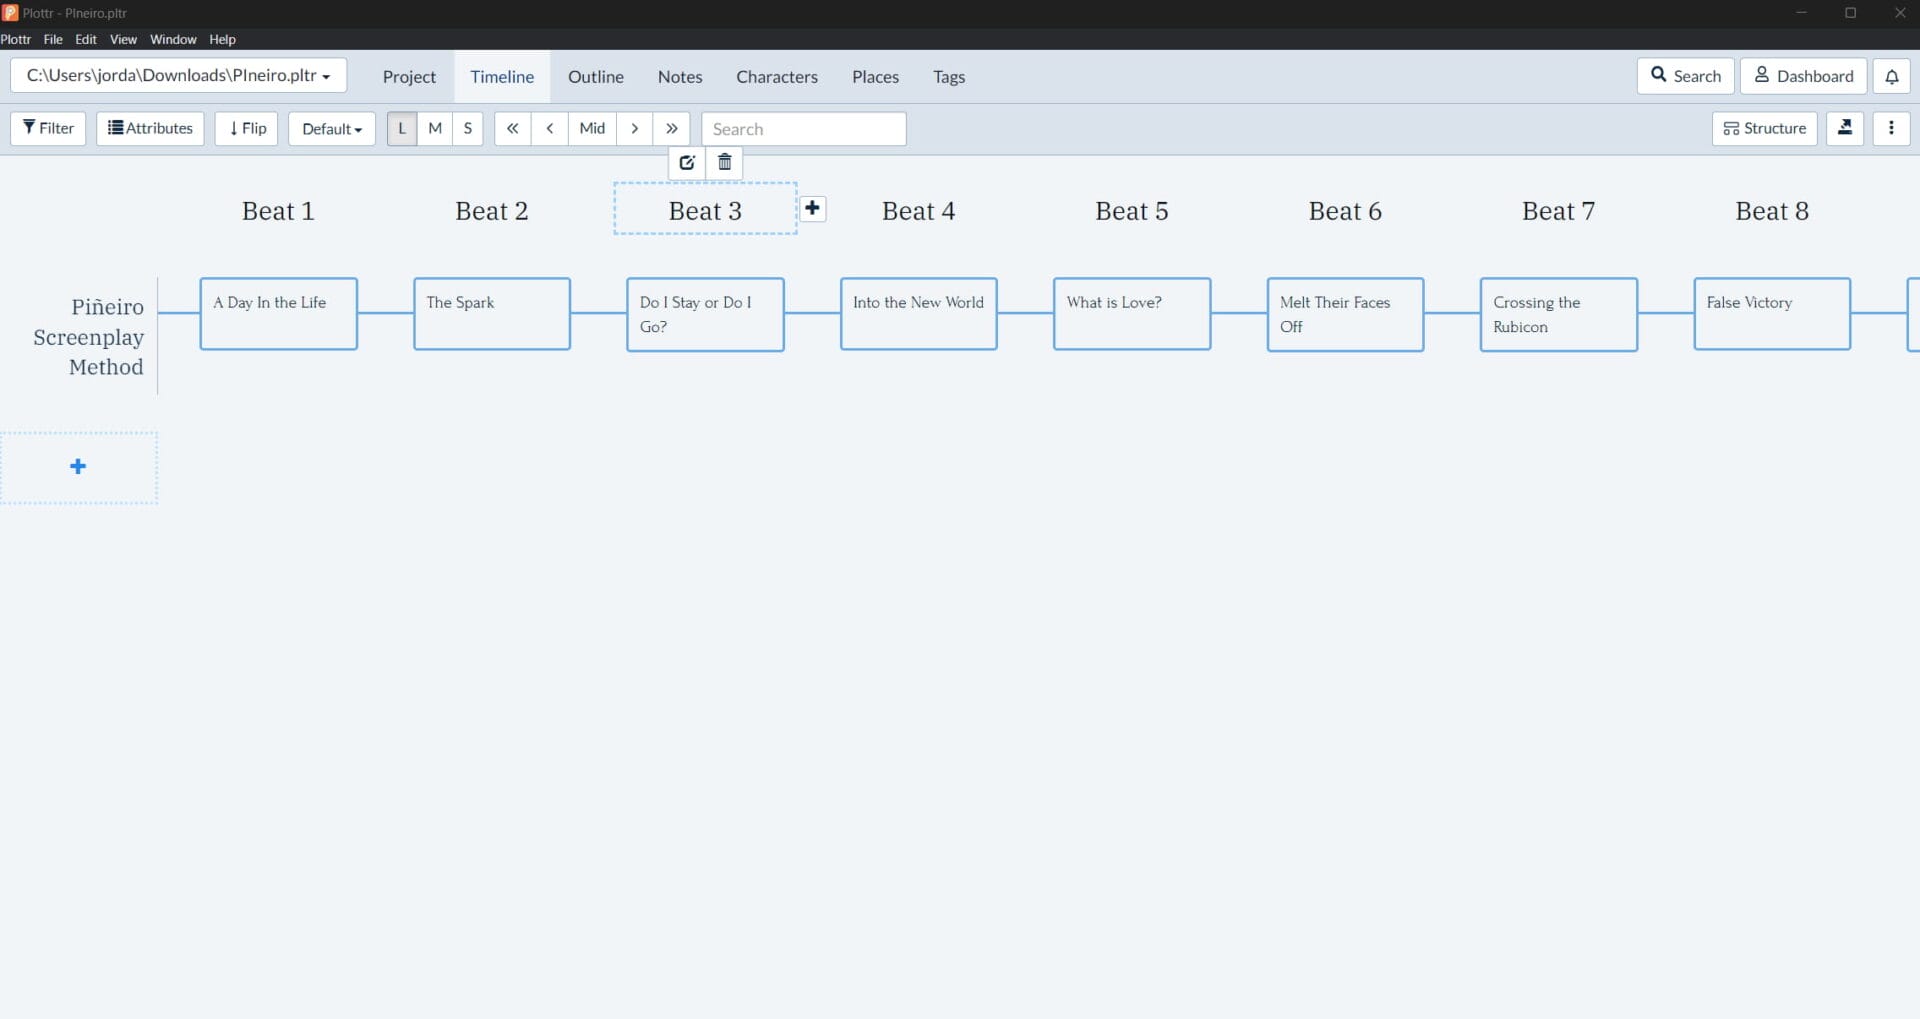Jump to timeline start with double-left chevron
Viewport: 1920px width, 1019px height.
pos(513,128)
